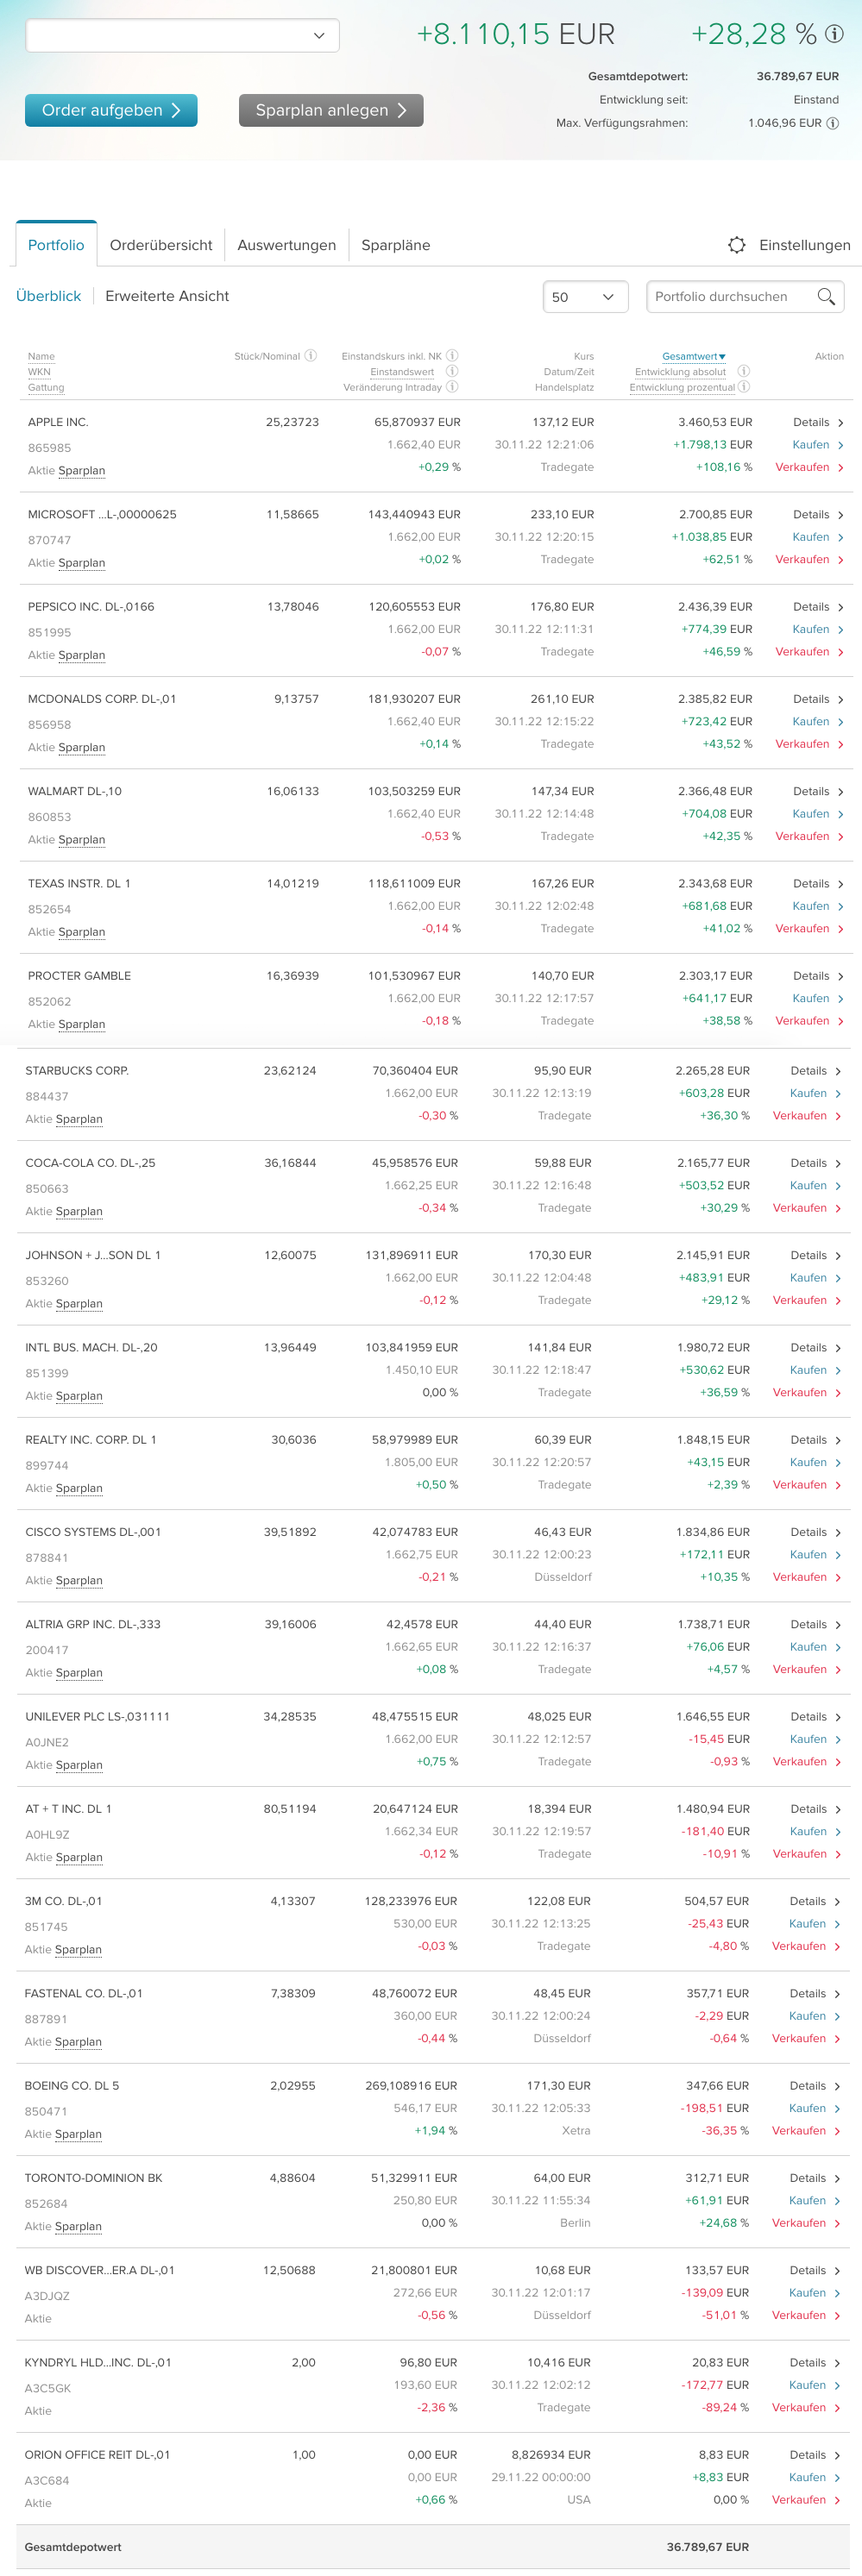Open the account selection dropdown at top
This screenshot has height=2576, width=862.
coord(183,35)
